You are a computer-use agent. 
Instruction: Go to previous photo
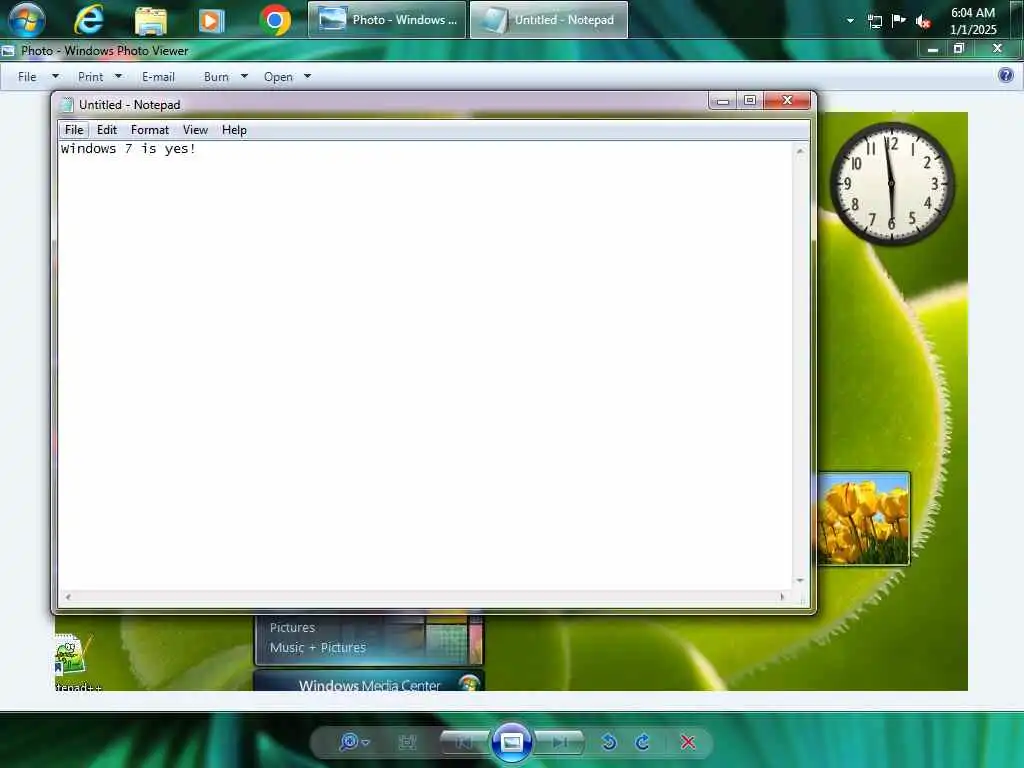[464, 742]
